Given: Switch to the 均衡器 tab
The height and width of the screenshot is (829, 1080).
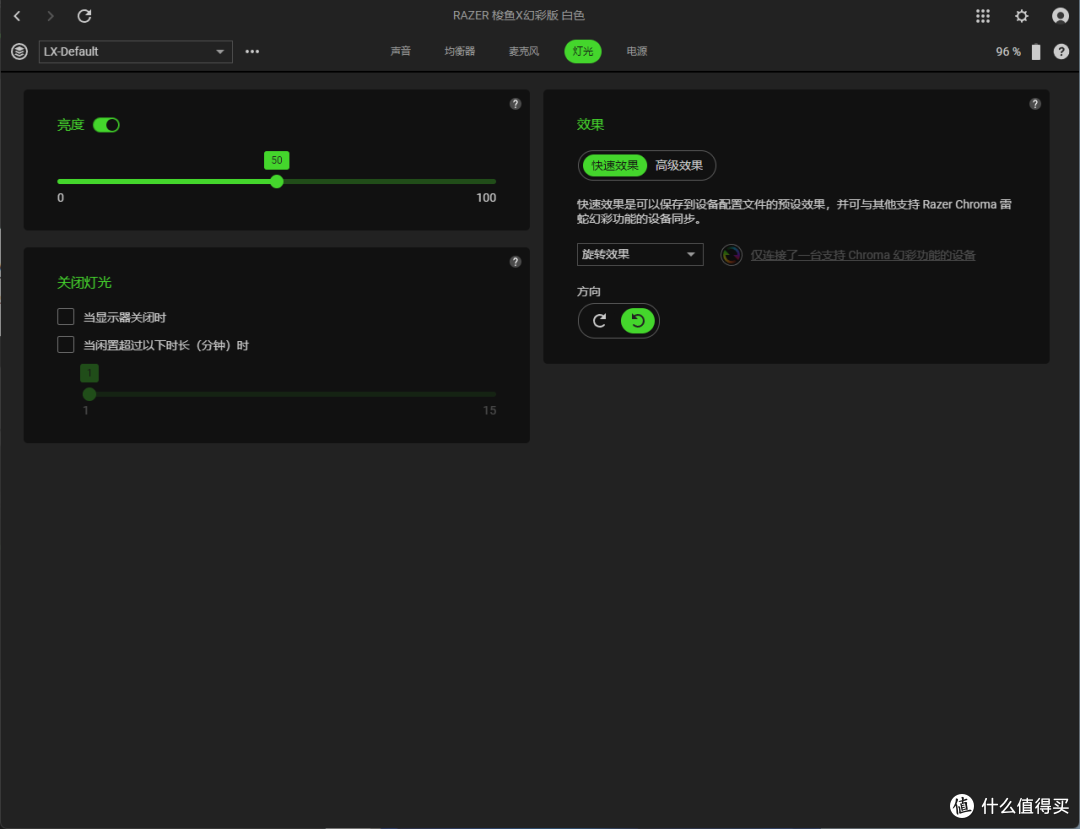Looking at the screenshot, I should pos(459,52).
